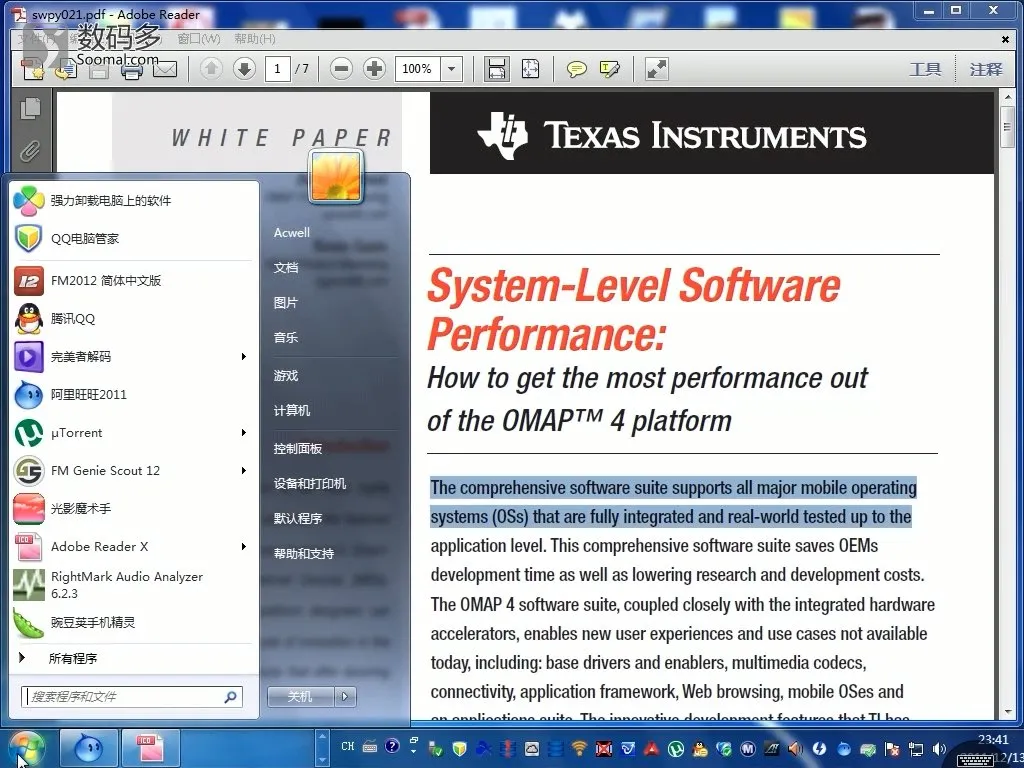The height and width of the screenshot is (768, 1024).
Task: Click the language bar help question mark
Action: coord(392,746)
